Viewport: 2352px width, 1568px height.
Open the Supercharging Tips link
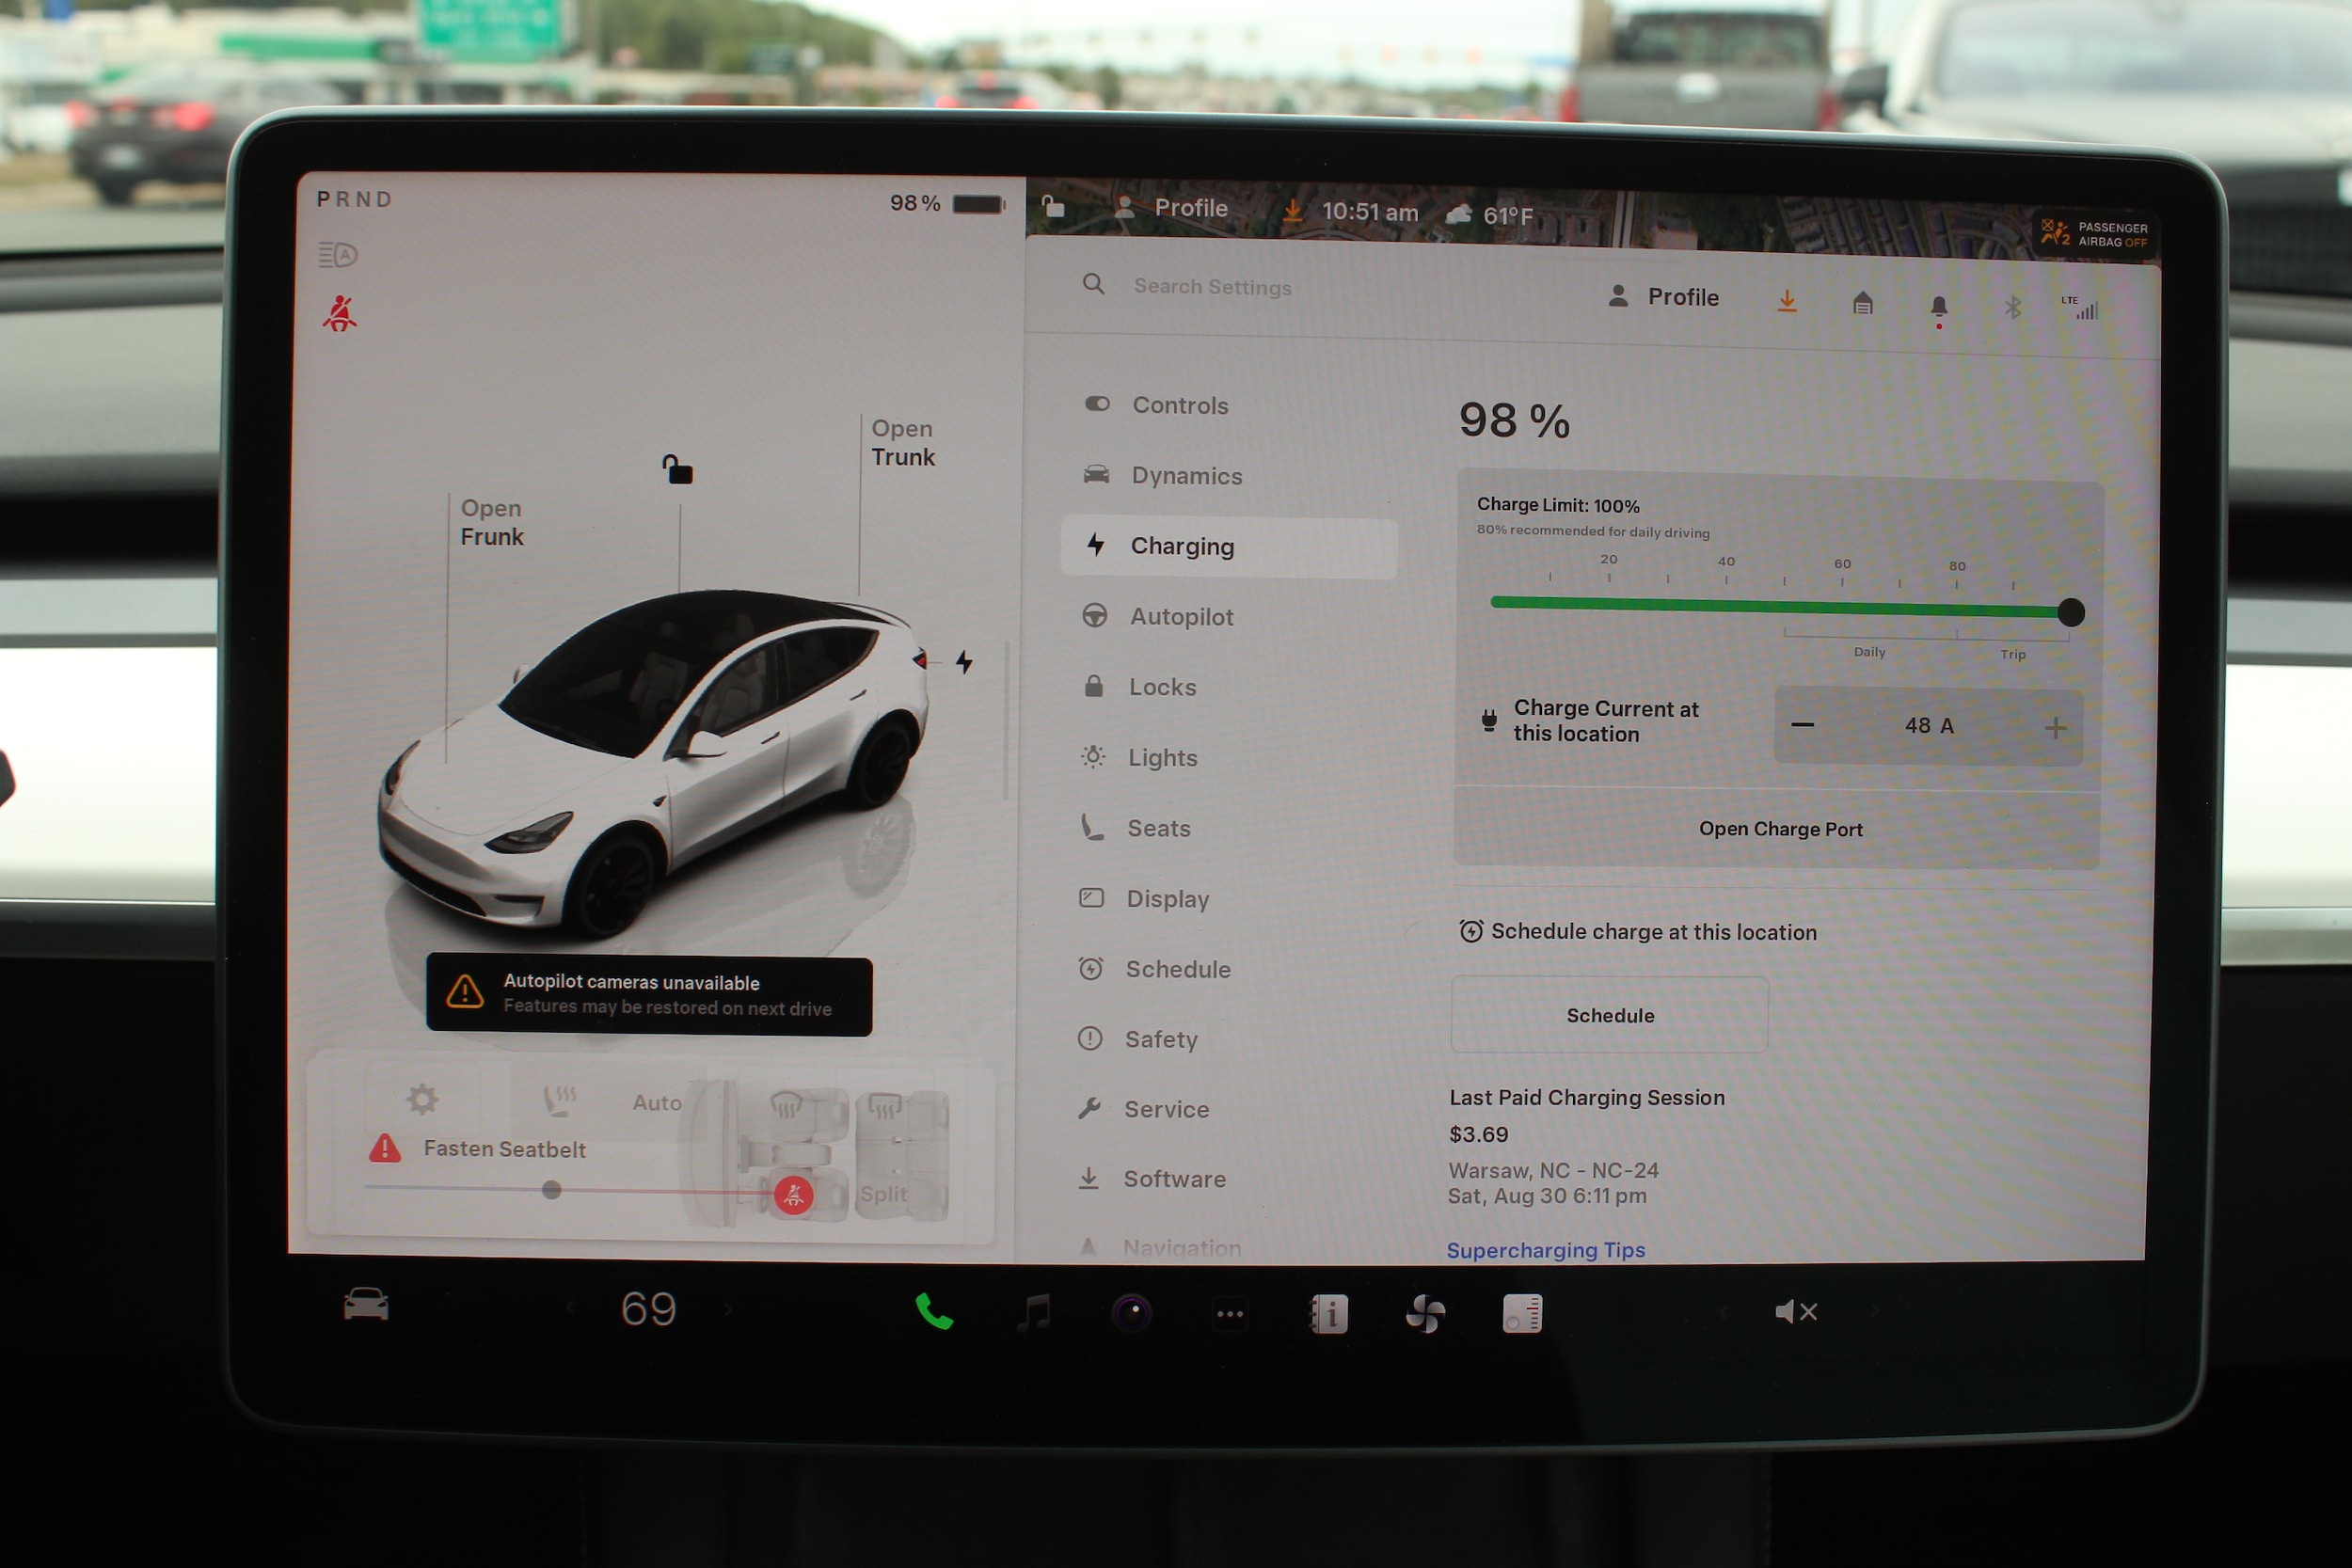pyautogui.click(x=1545, y=1250)
